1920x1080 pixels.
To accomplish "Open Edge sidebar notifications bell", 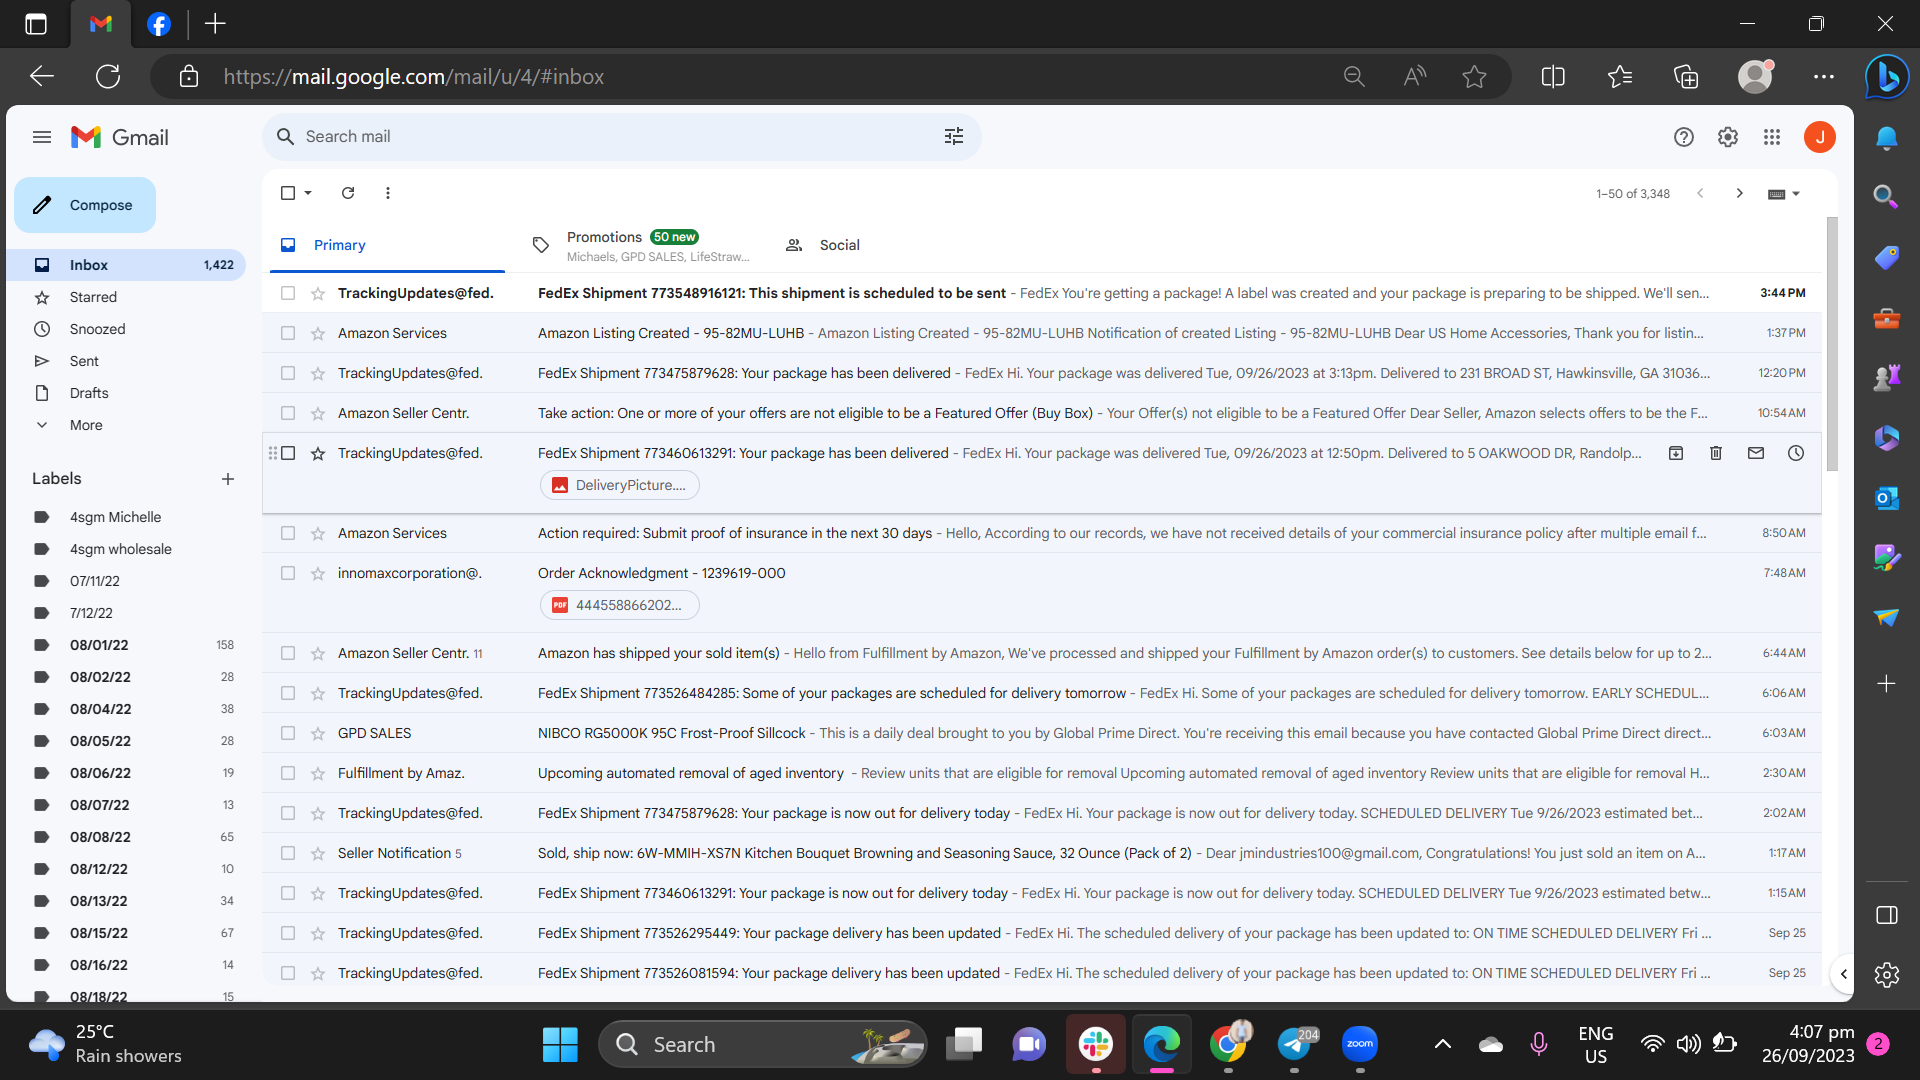I will (x=1887, y=138).
